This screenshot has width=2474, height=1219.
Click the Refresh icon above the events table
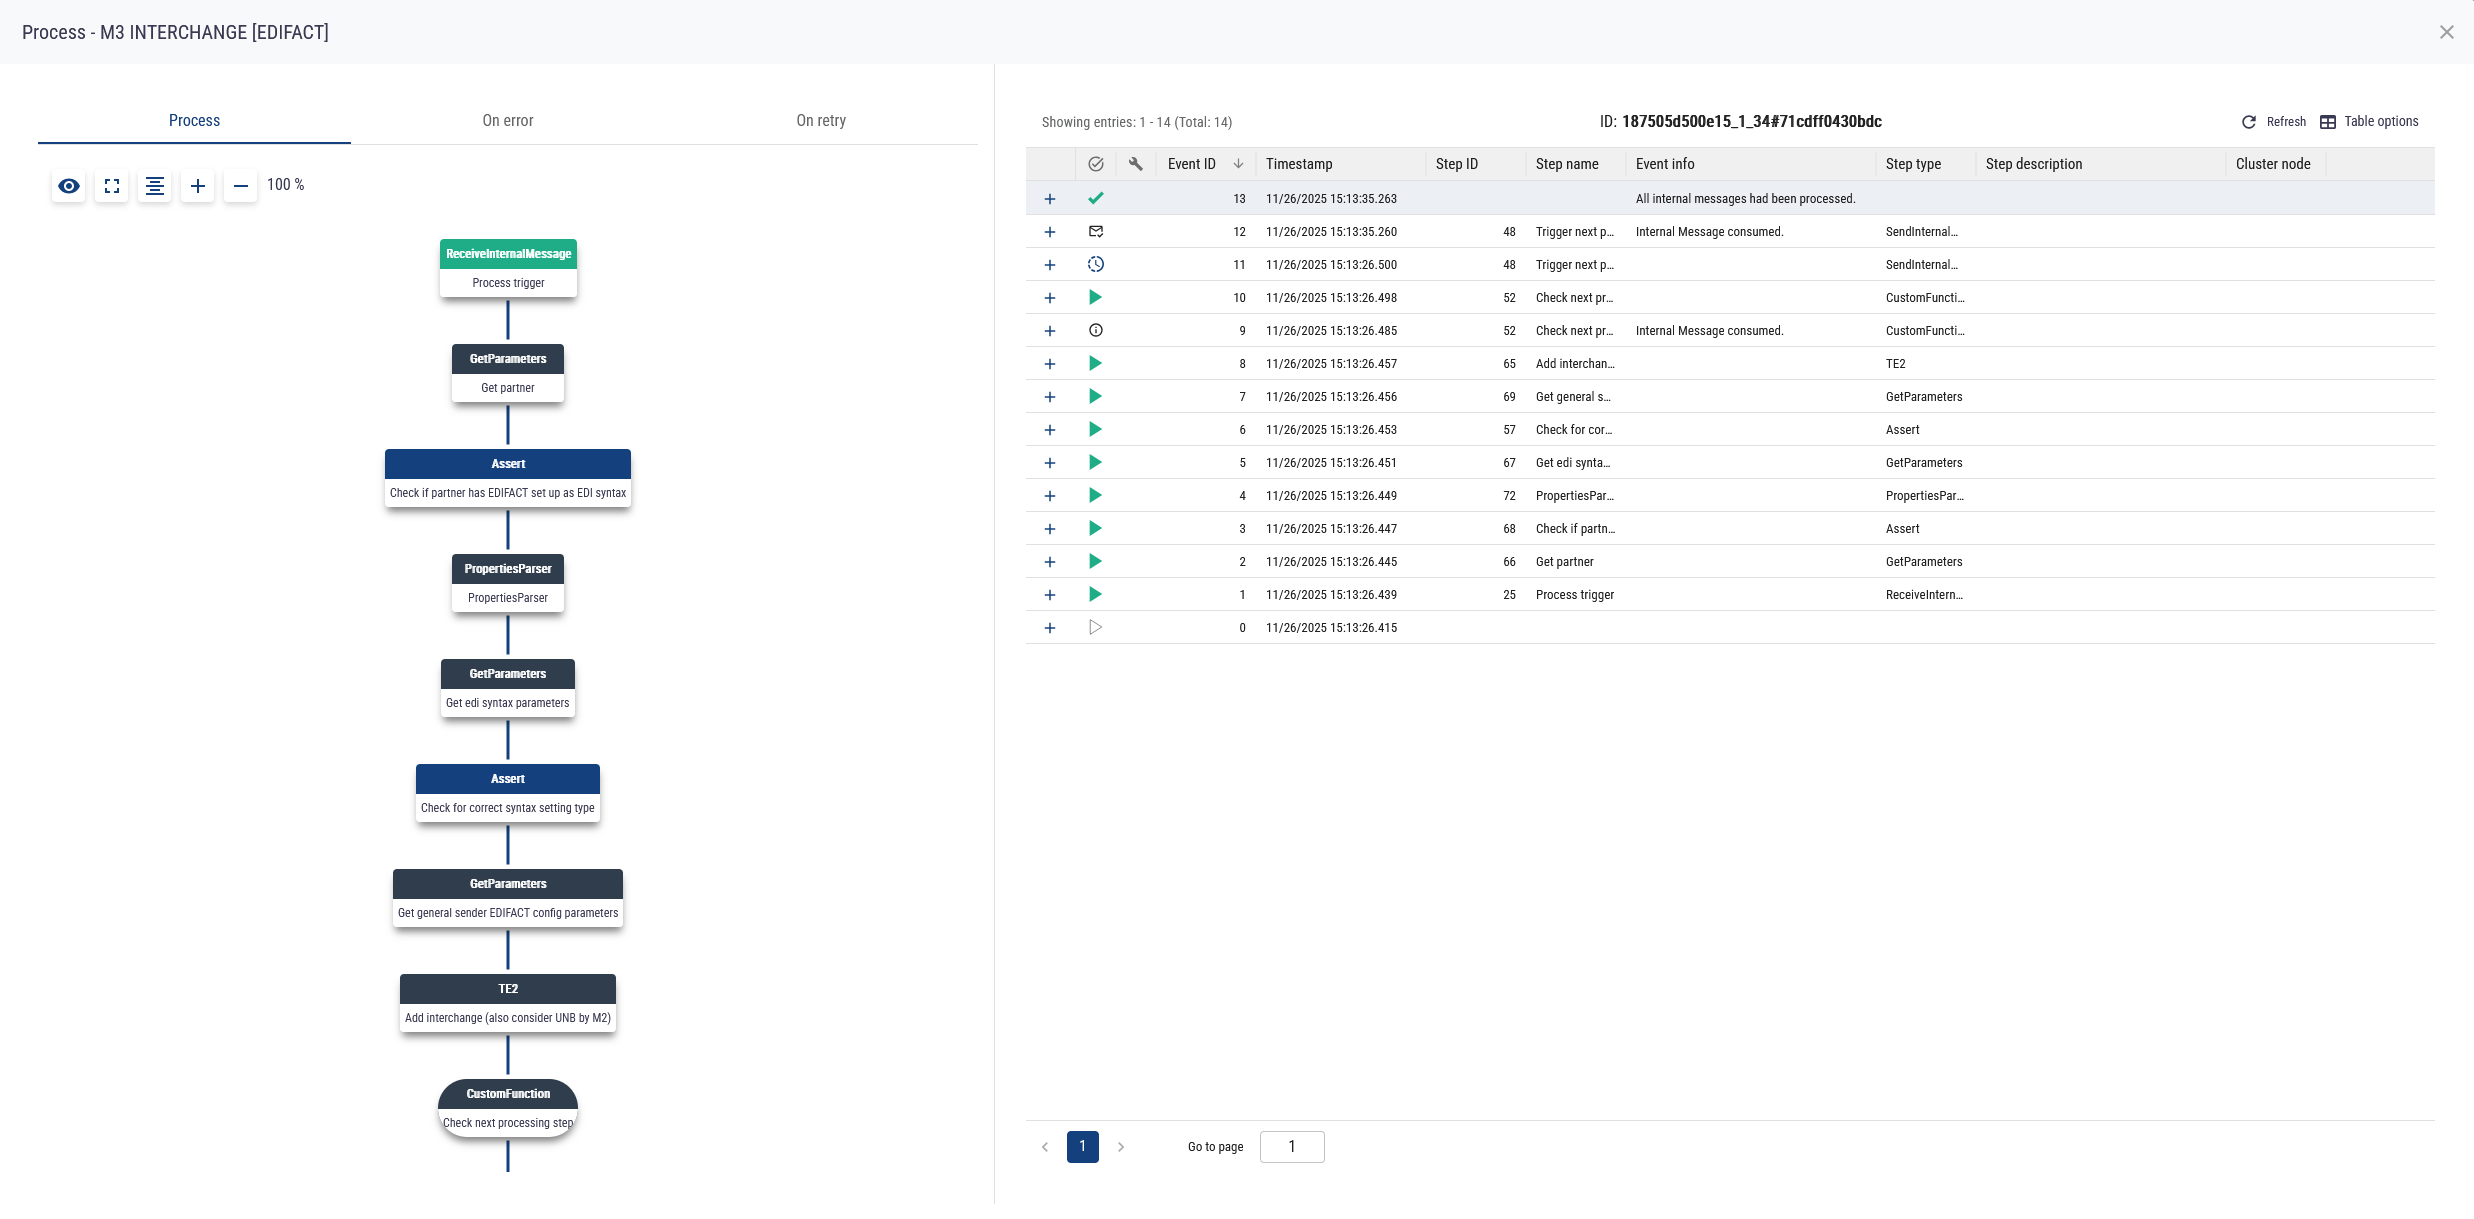coord(2248,121)
